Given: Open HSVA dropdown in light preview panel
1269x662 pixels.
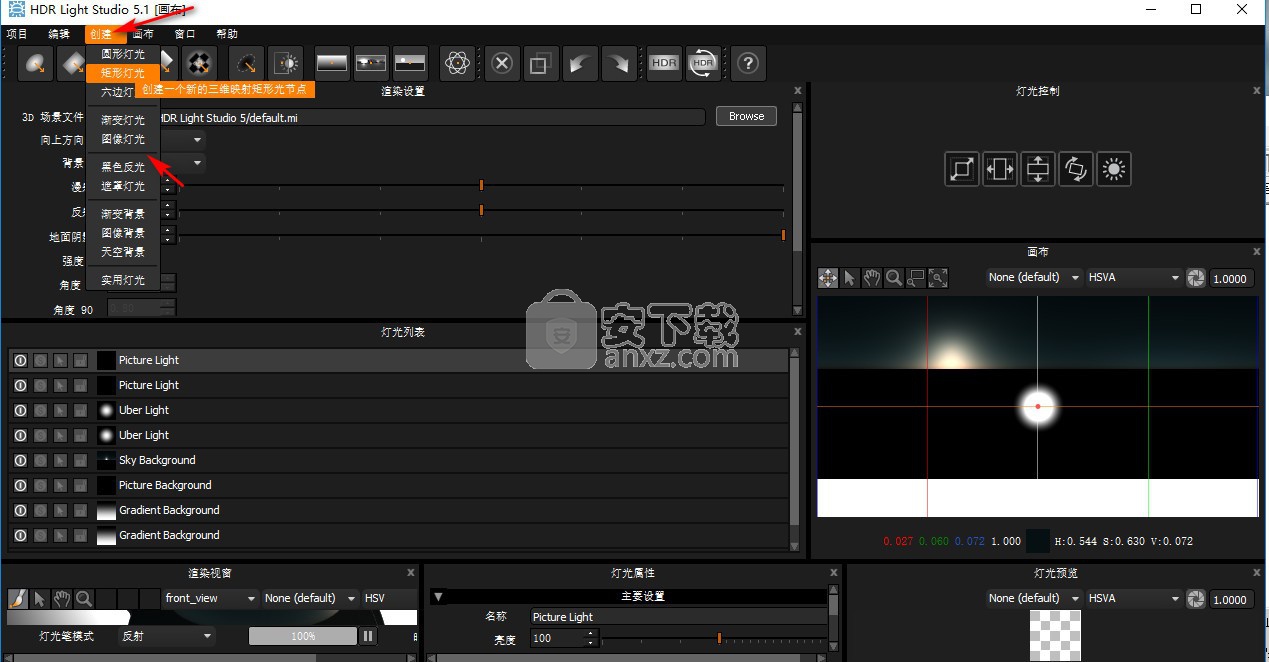Looking at the screenshot, I should click(1135, 598).
